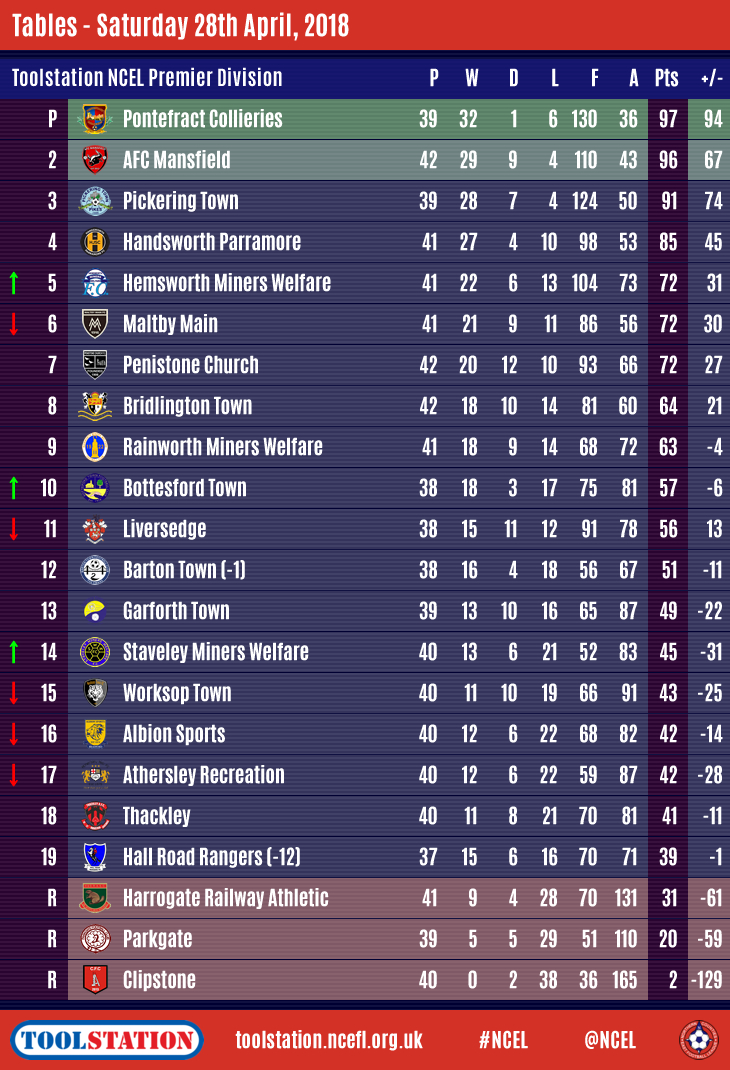Select the Harrogate Railway Athletic row name
Viewport: 730px width, 1070px height.
(225, 898)
